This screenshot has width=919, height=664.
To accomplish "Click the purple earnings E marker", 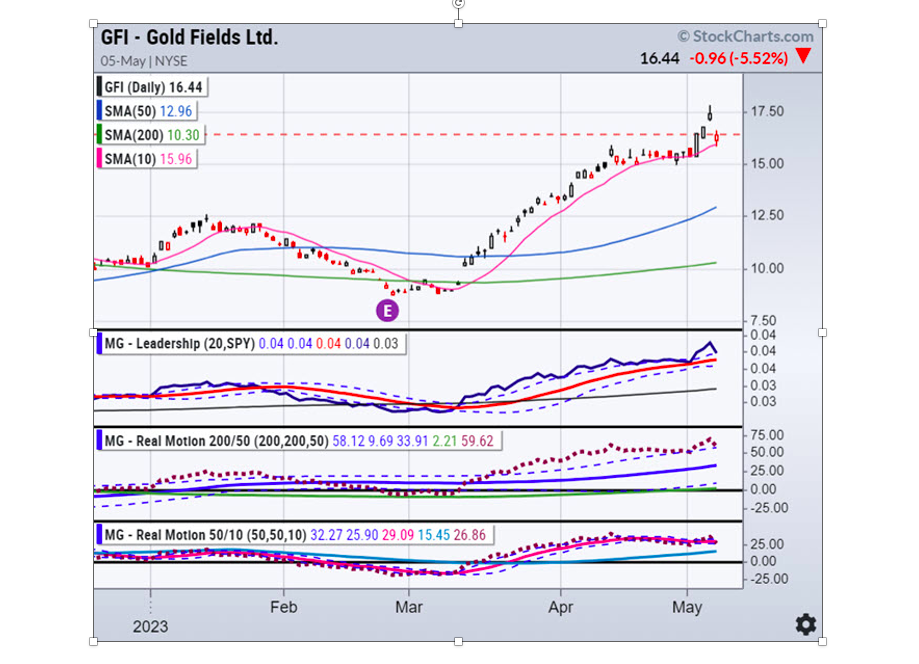I will (x=387, y=311).
